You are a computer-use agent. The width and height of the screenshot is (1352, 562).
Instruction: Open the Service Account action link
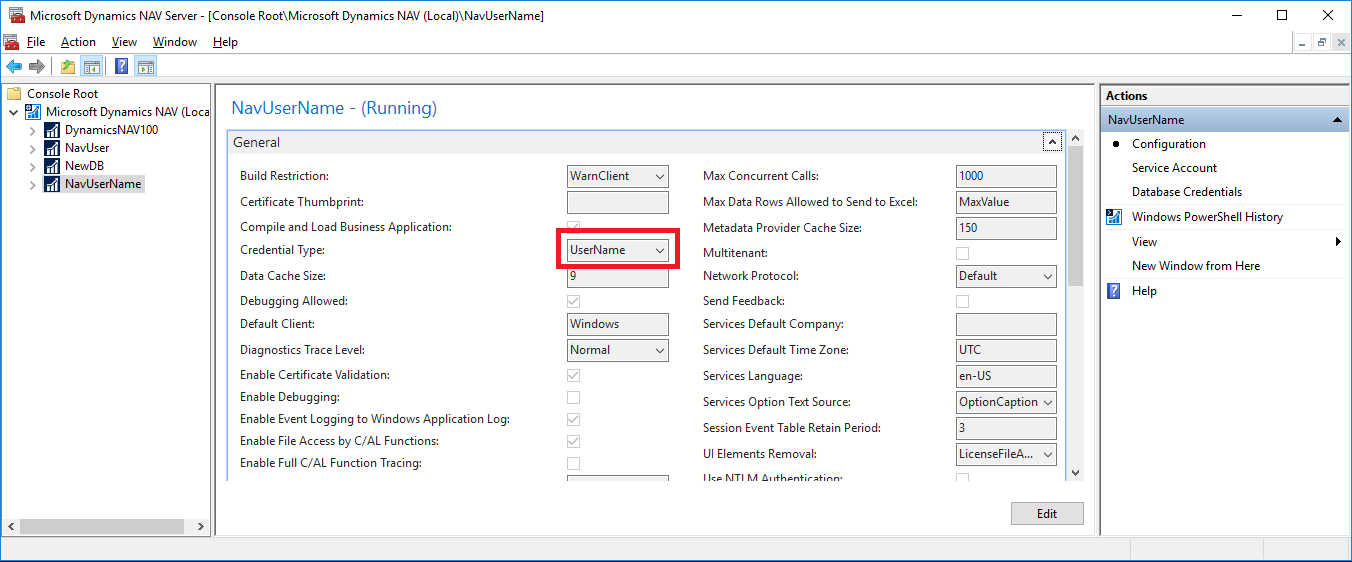(1174, 168)
